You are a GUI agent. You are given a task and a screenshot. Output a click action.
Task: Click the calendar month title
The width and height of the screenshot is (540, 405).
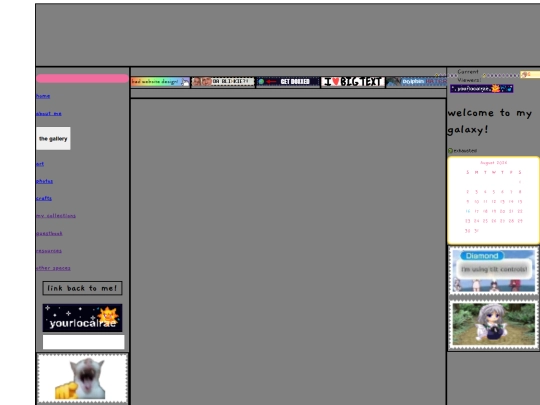tap(494, 163)
